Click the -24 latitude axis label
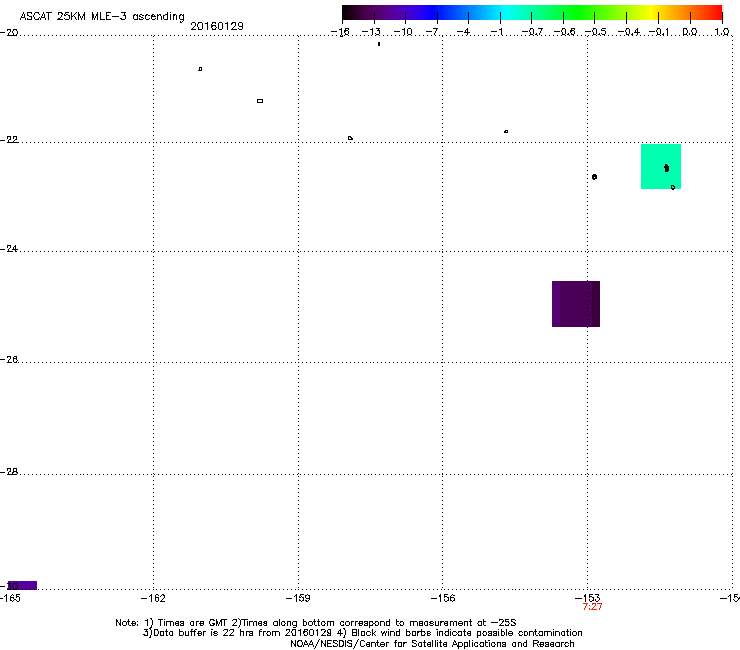This screenshot has height=650, width=740. [9, 249]
